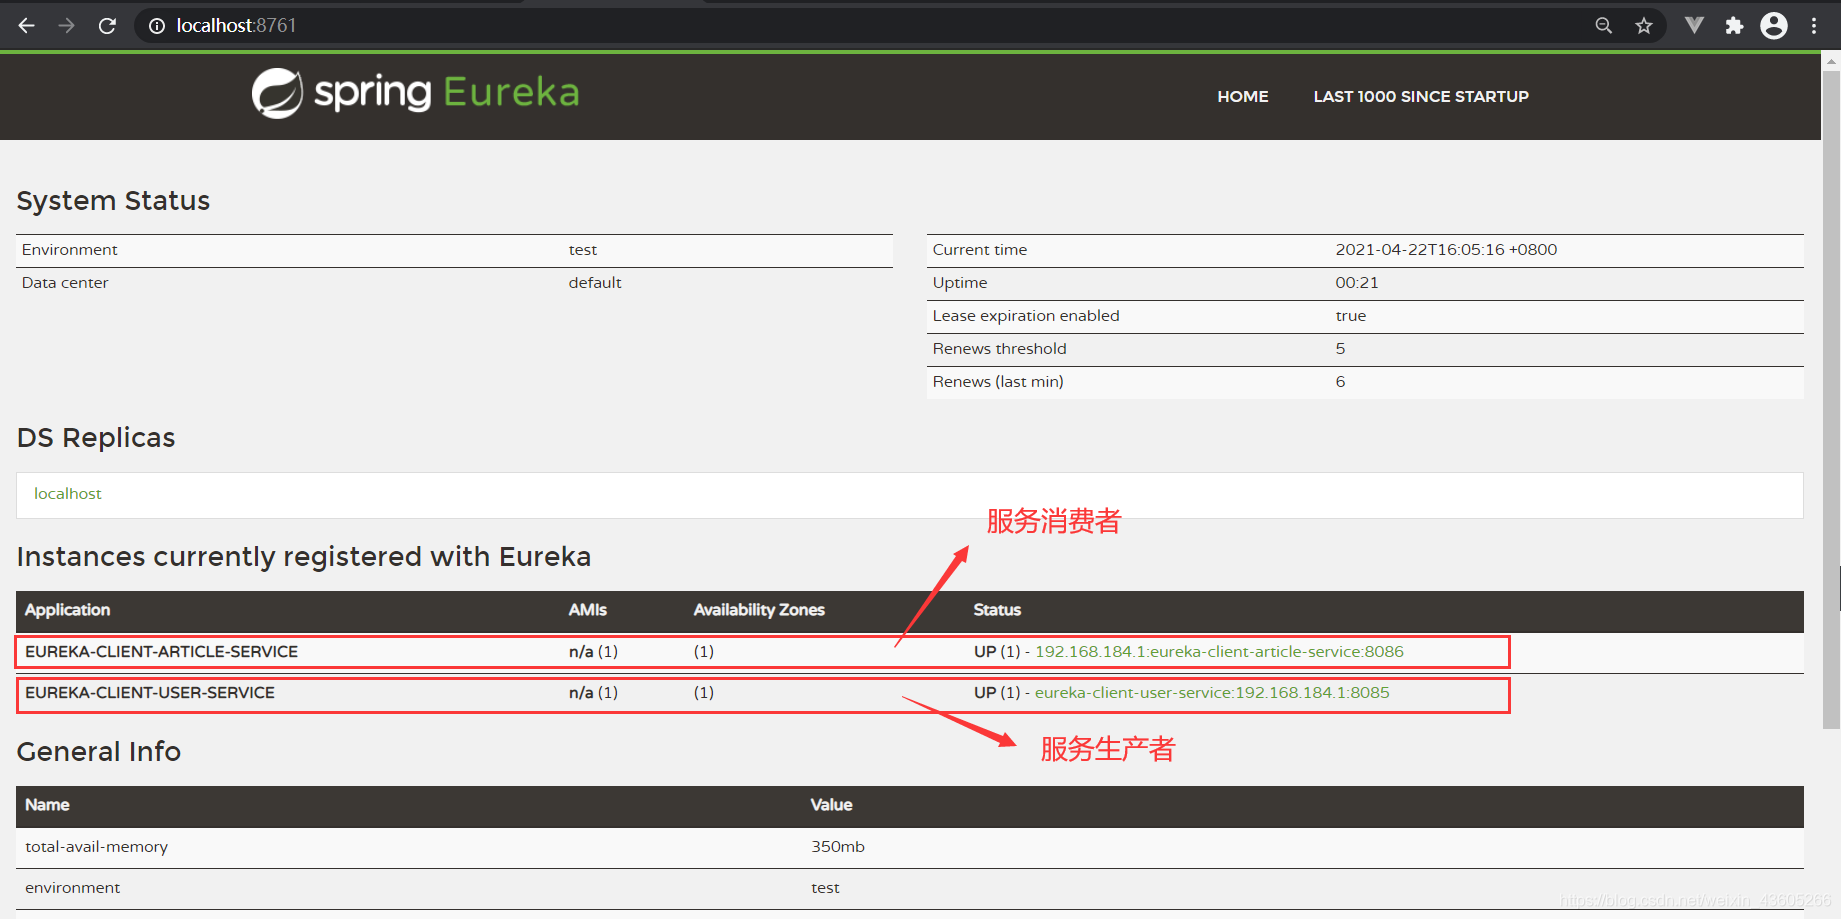Click the DS Replicas heading
This screenshot has width=1841, height=919.
pos(96,438)
